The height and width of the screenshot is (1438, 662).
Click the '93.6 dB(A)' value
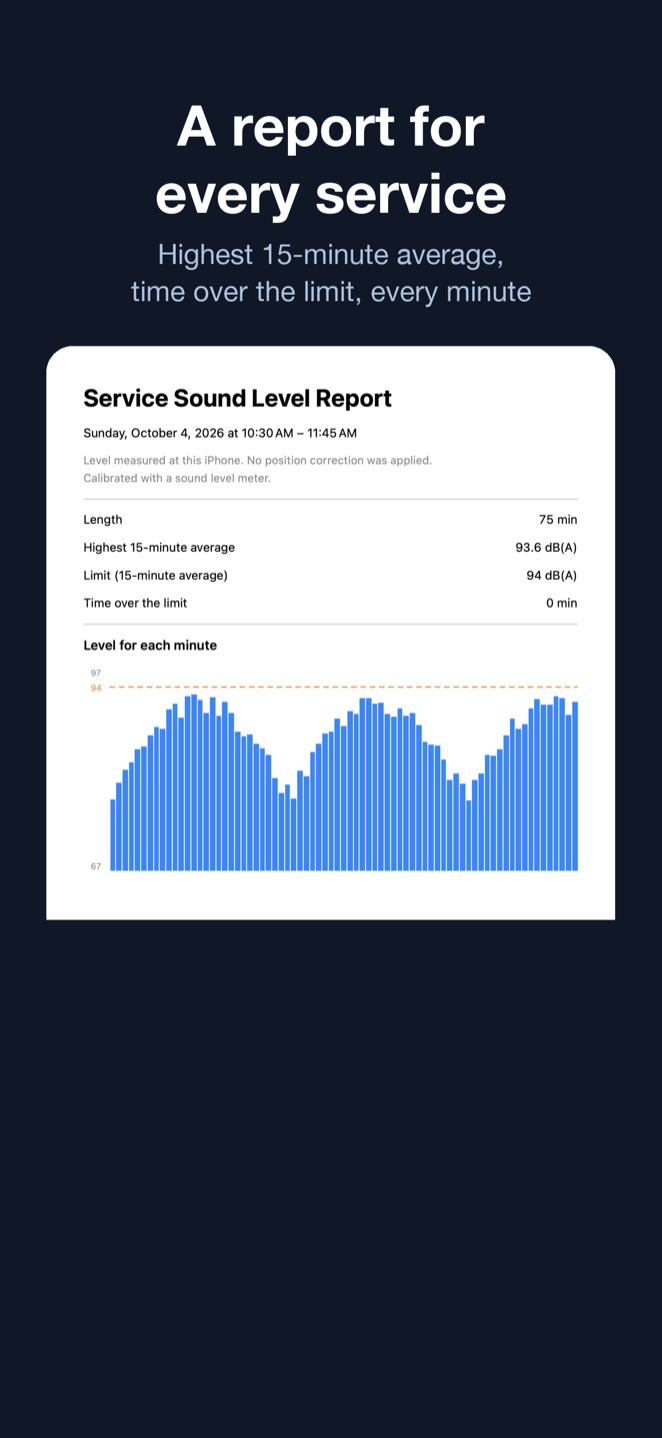point(546,548)
